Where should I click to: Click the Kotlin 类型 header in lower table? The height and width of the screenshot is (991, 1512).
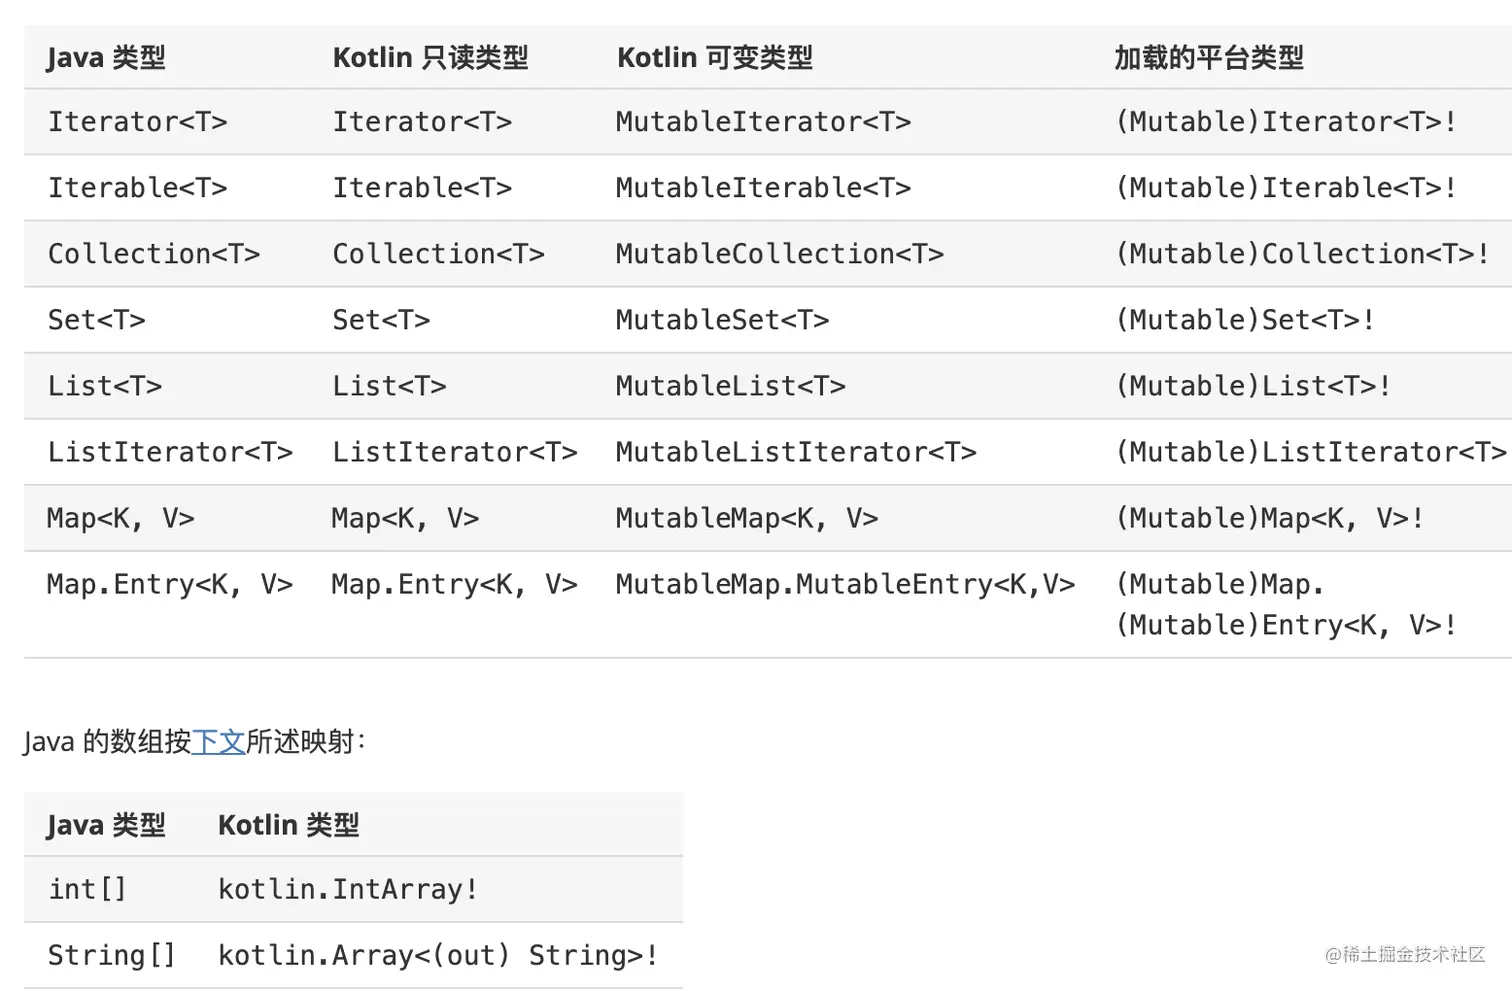pyautogui.click(x=288, y=825)
